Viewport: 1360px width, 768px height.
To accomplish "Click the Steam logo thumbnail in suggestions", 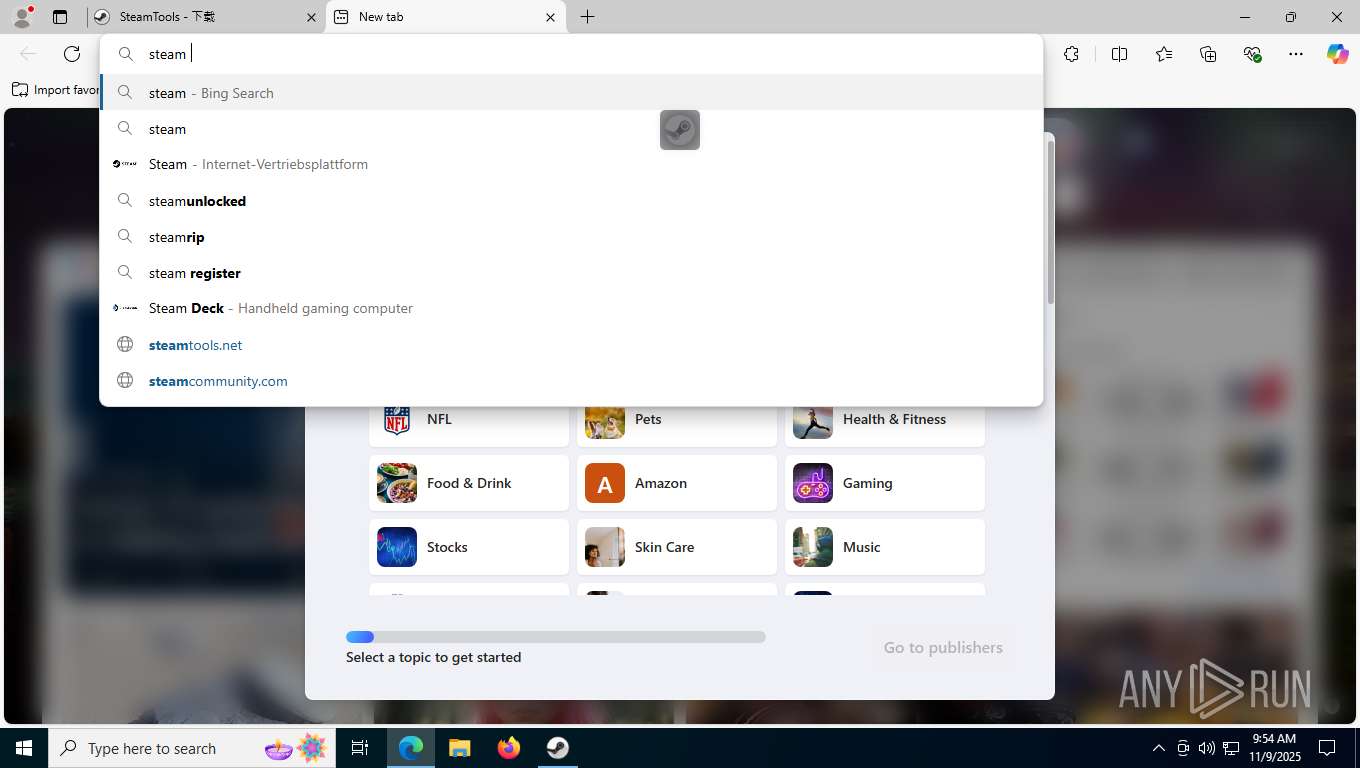I will 680,130.
